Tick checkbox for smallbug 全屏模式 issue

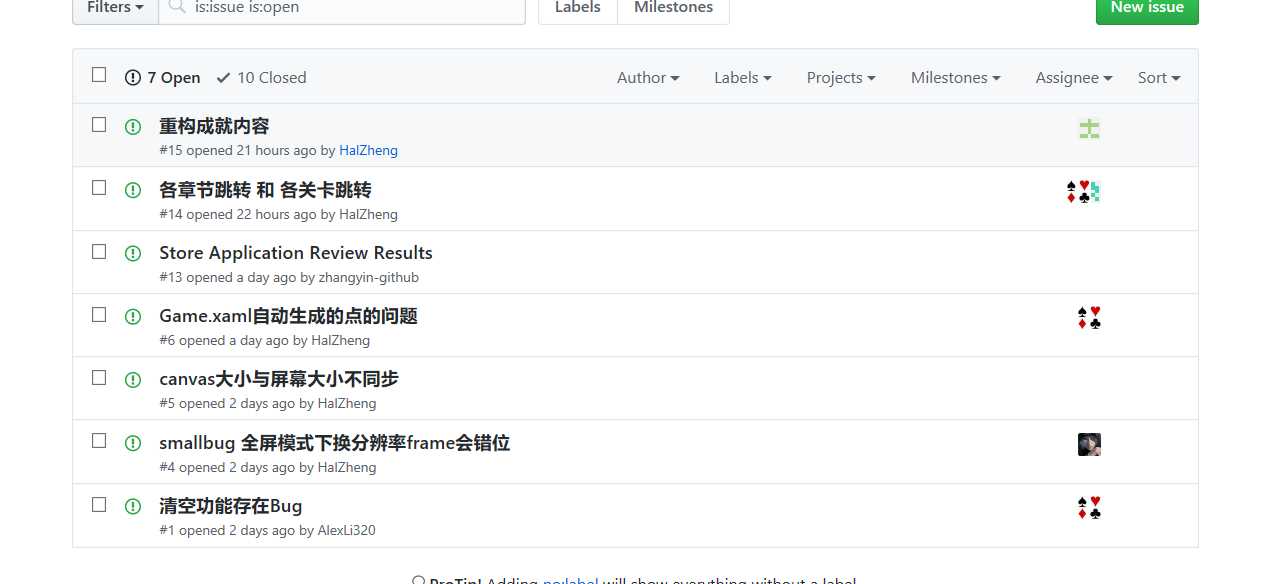99,440
